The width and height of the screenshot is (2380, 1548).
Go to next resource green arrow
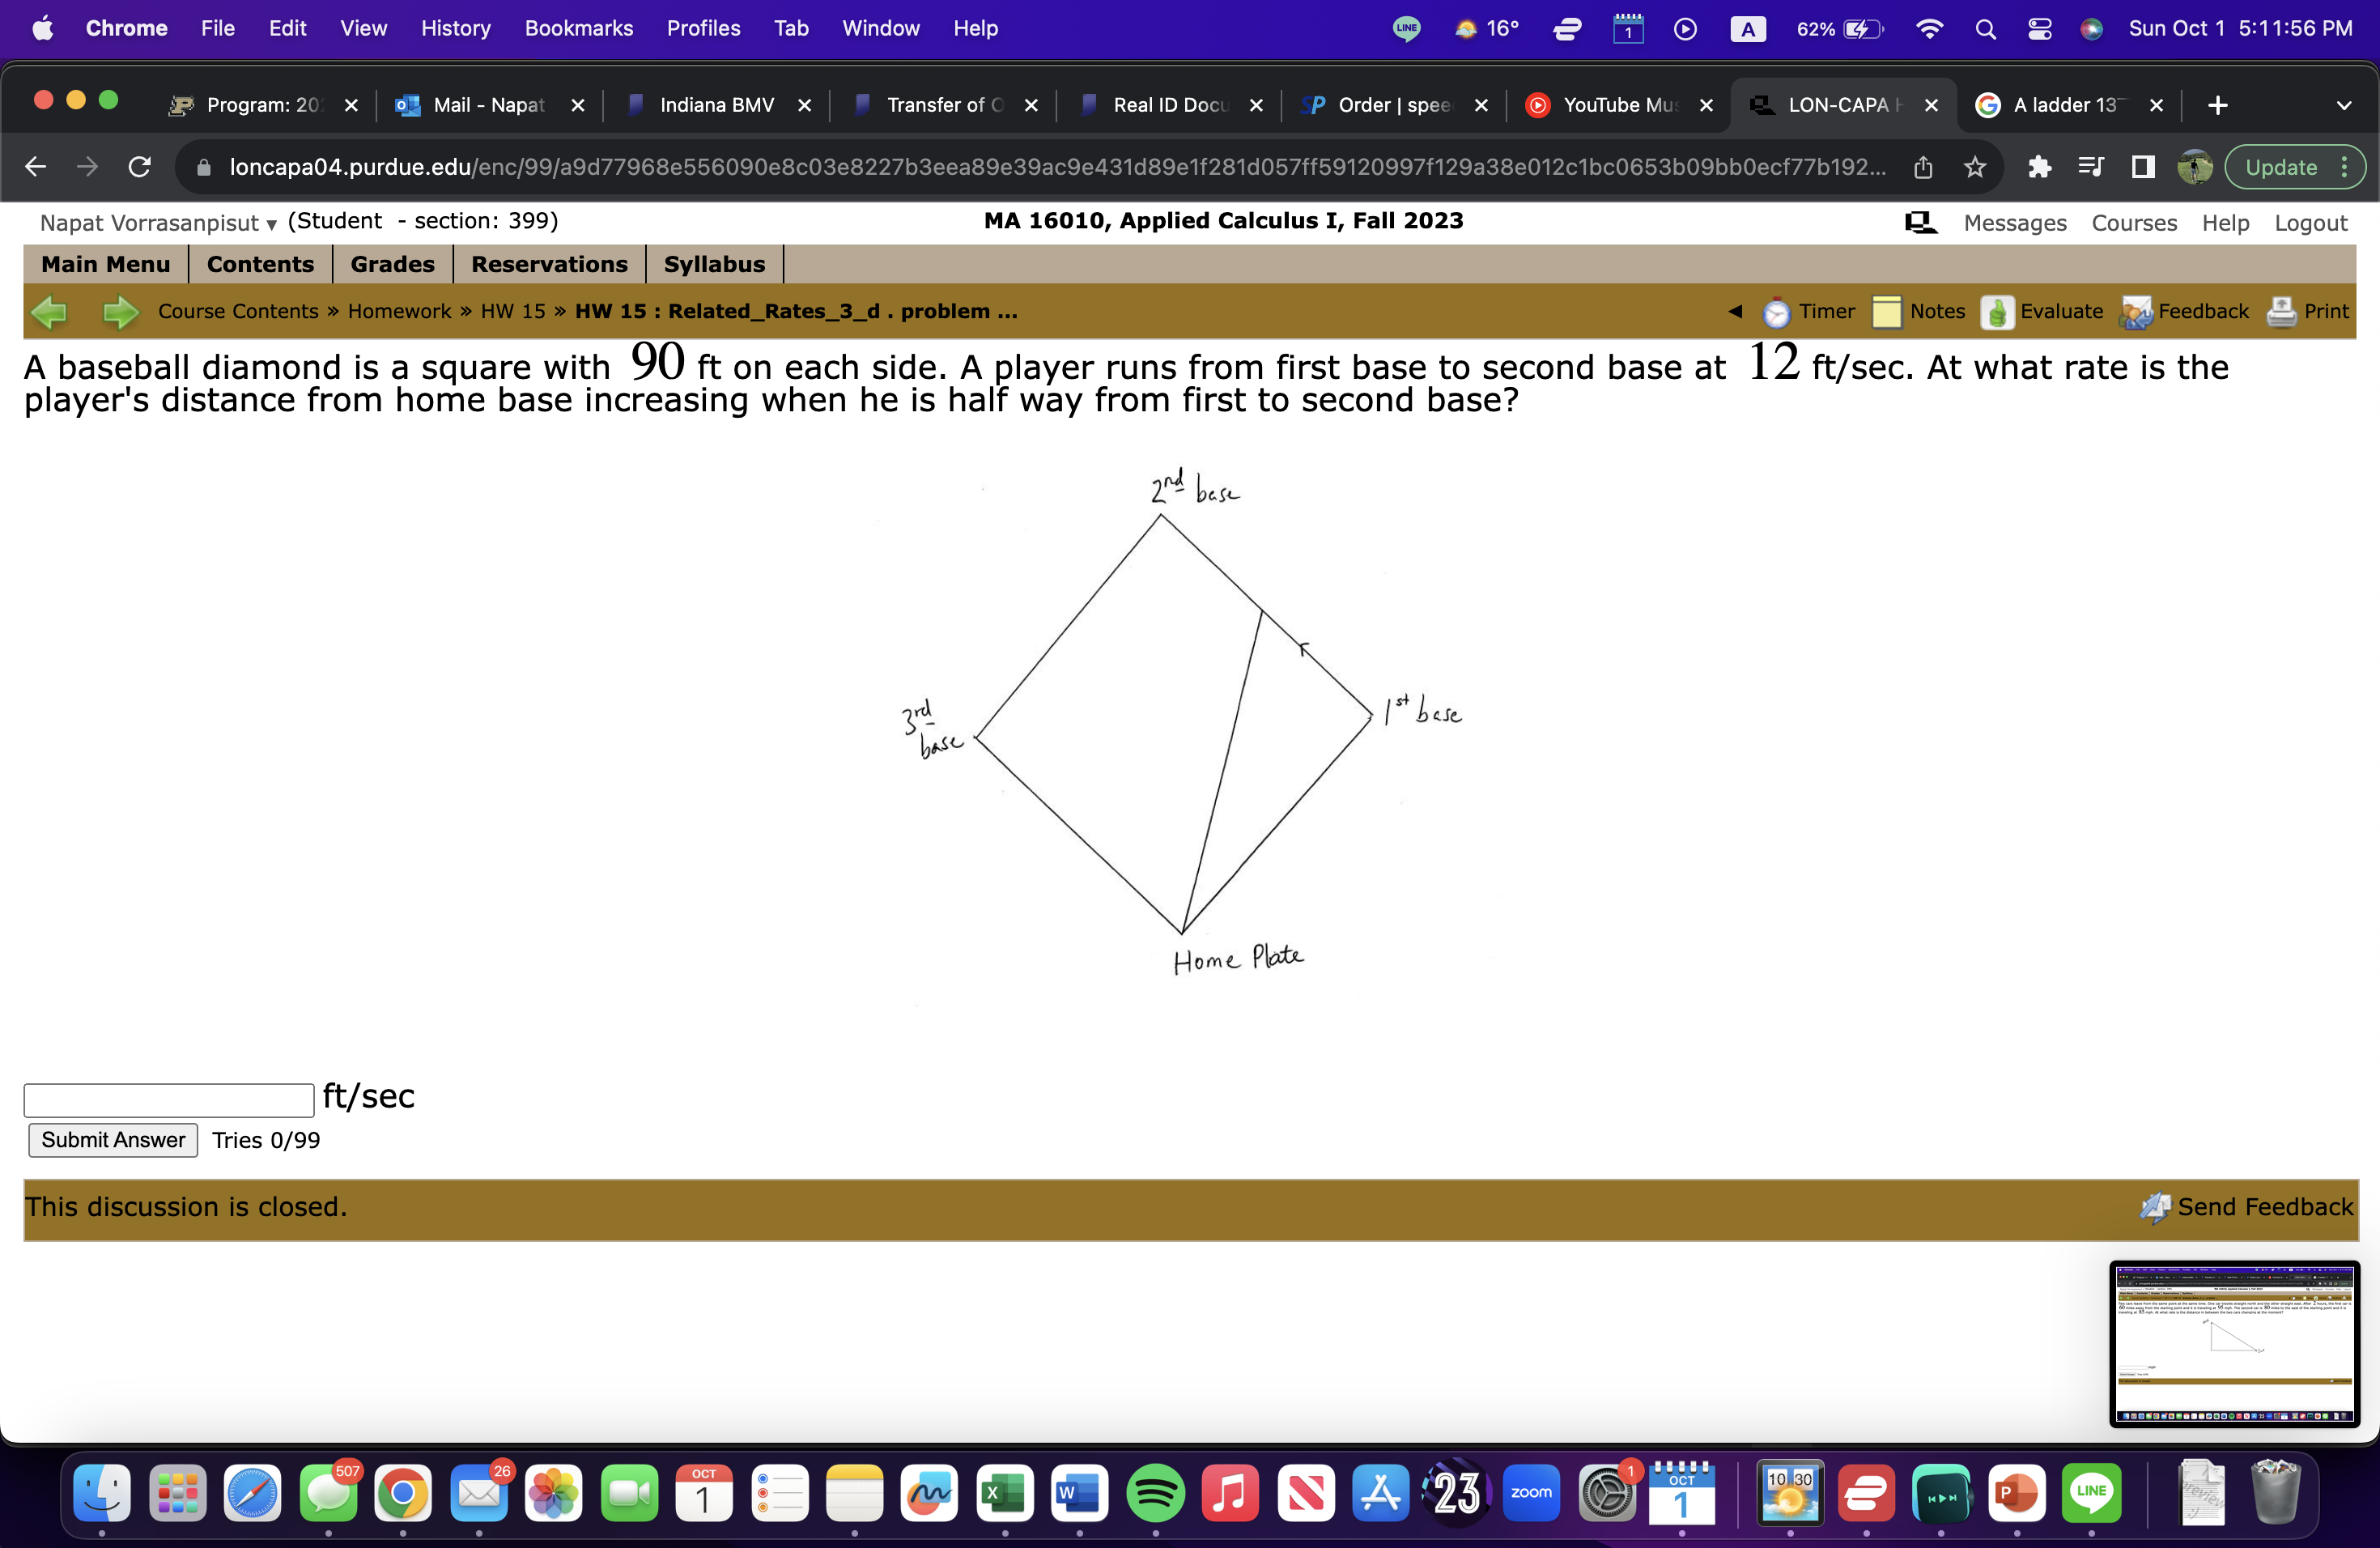[120, 312]
